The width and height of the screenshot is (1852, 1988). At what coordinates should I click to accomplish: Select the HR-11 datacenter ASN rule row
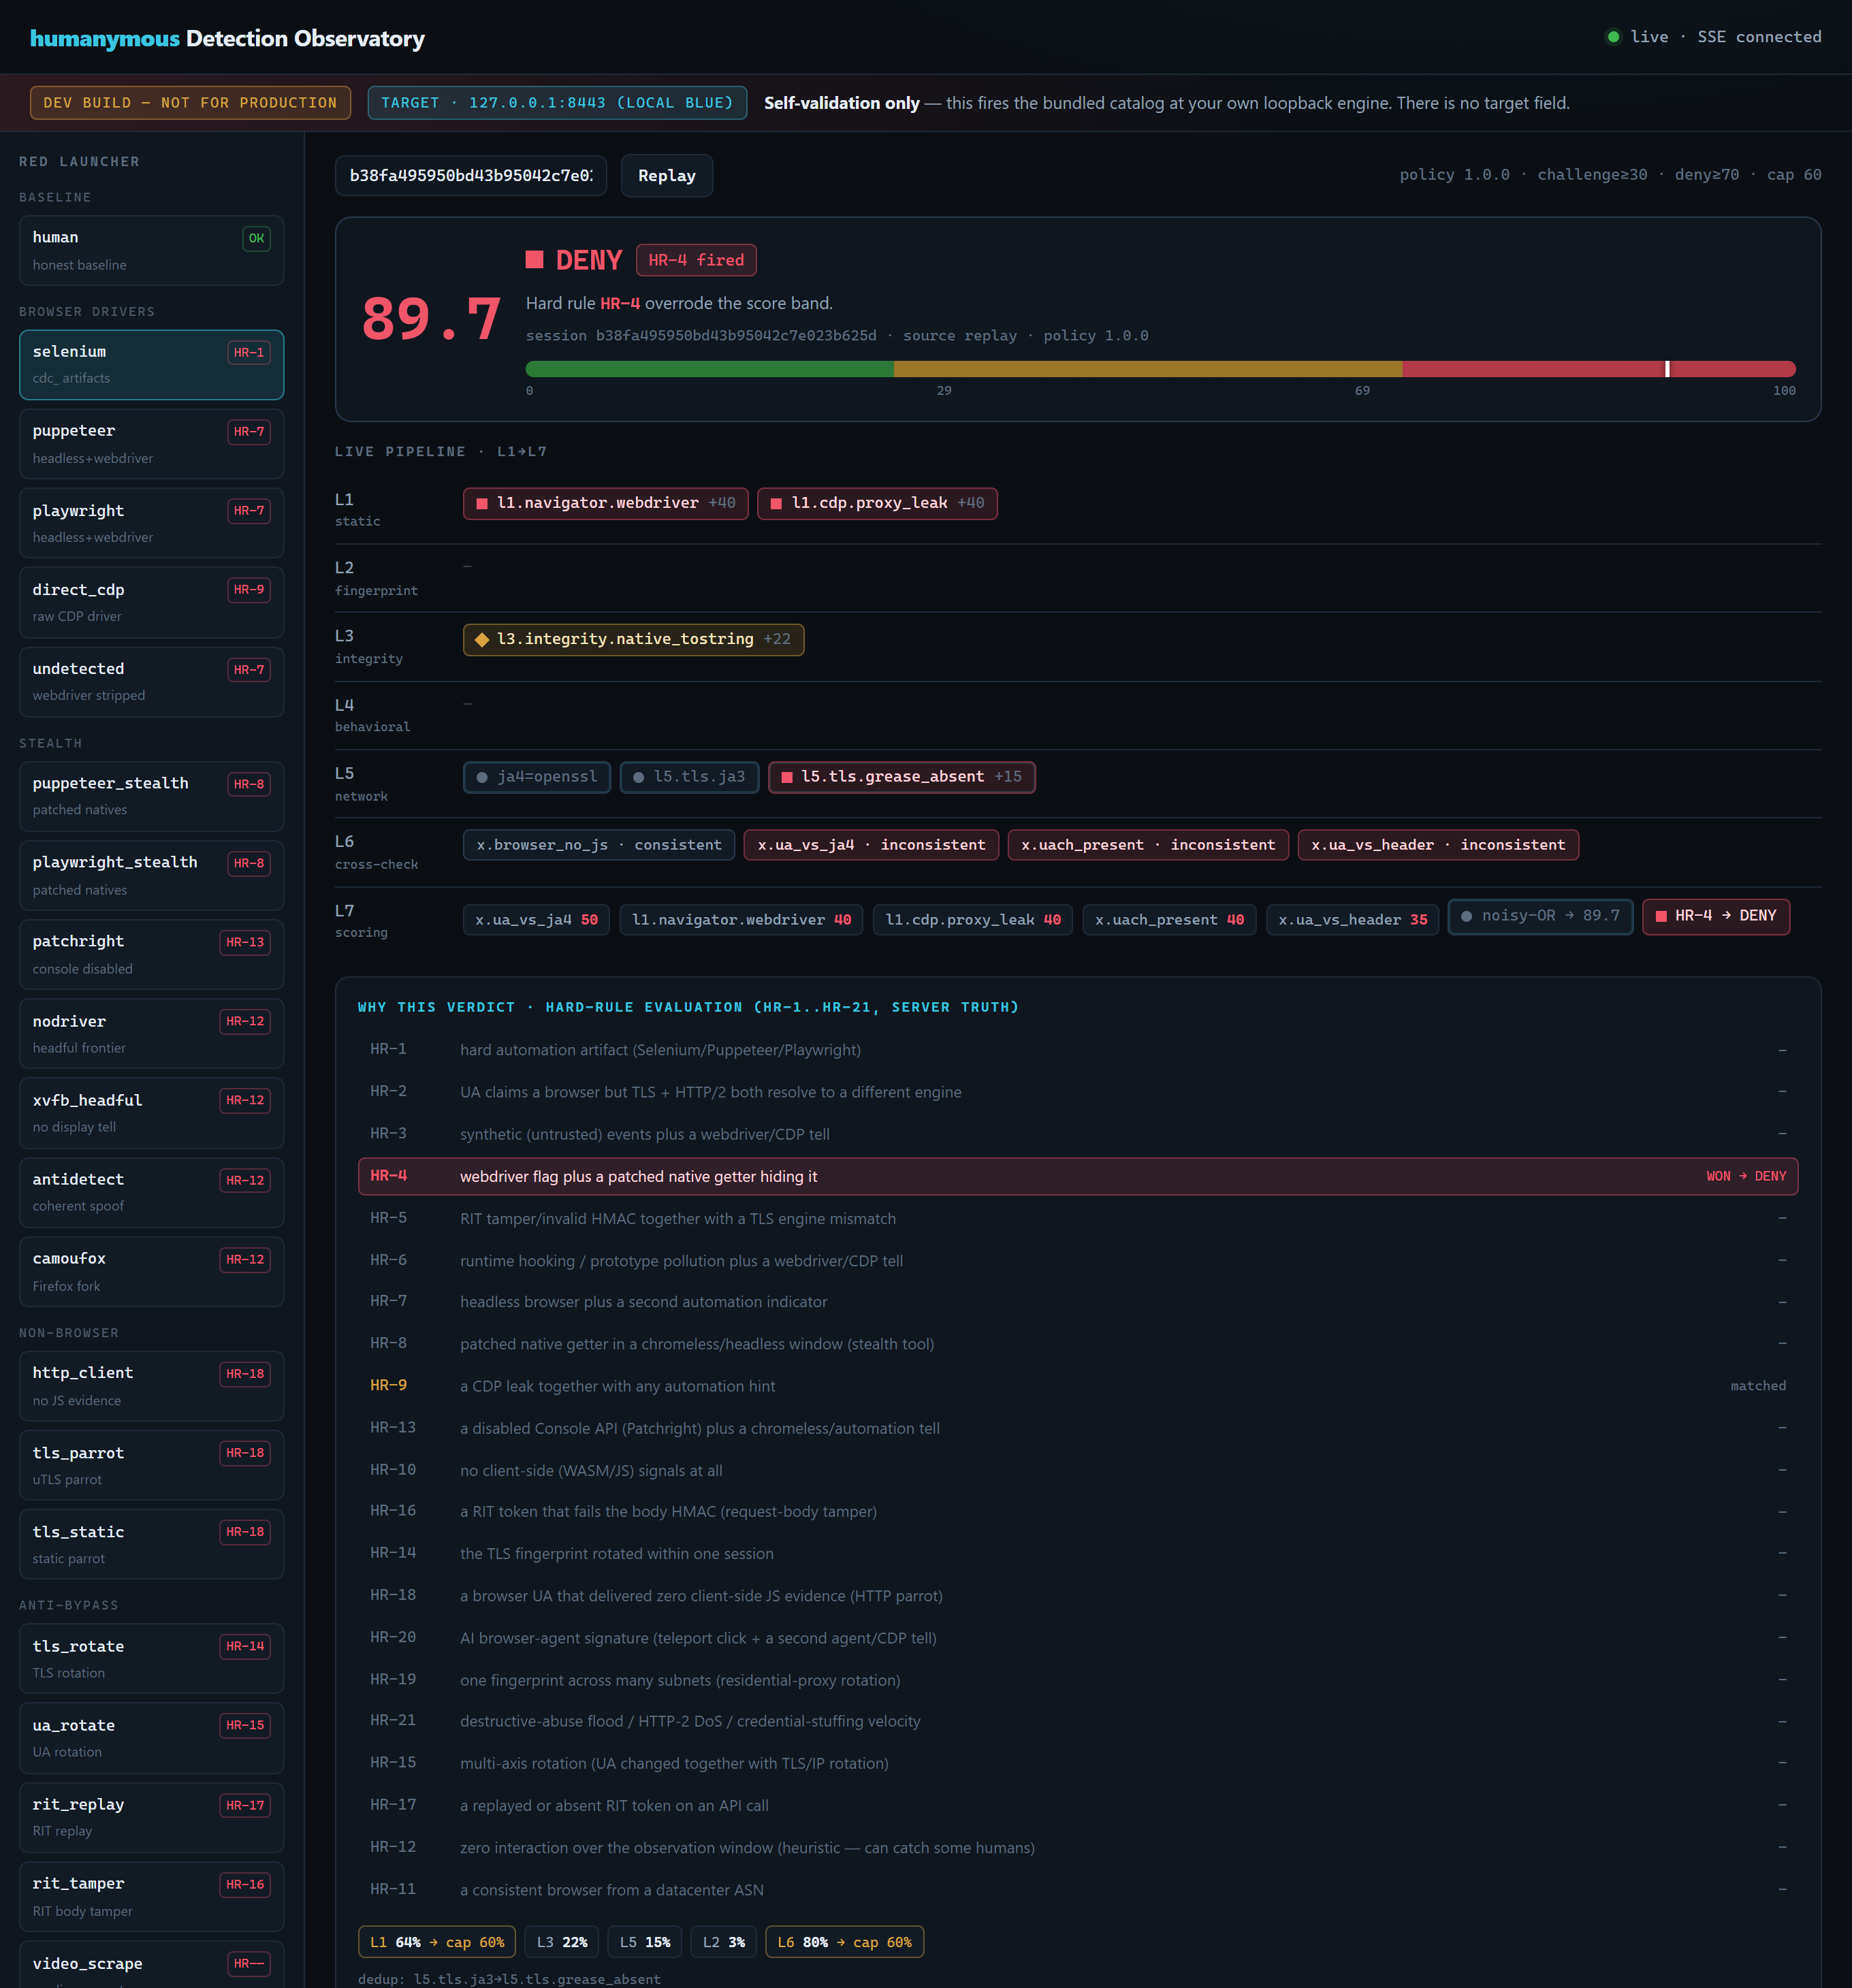tap(1078, 1890)
